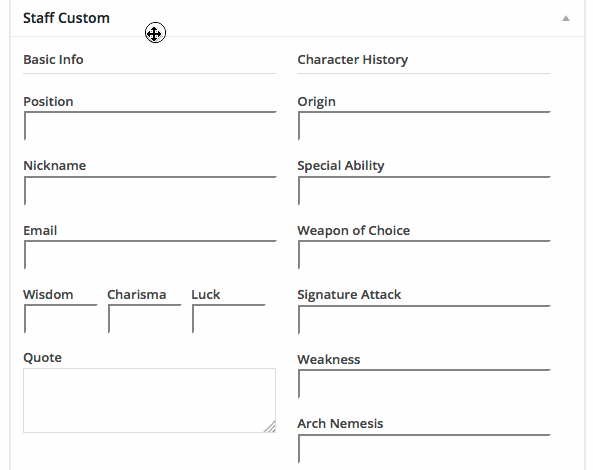Viewport: 593px width, 470px height.
Task: Select the Luck field
Action: pos(229,319)
